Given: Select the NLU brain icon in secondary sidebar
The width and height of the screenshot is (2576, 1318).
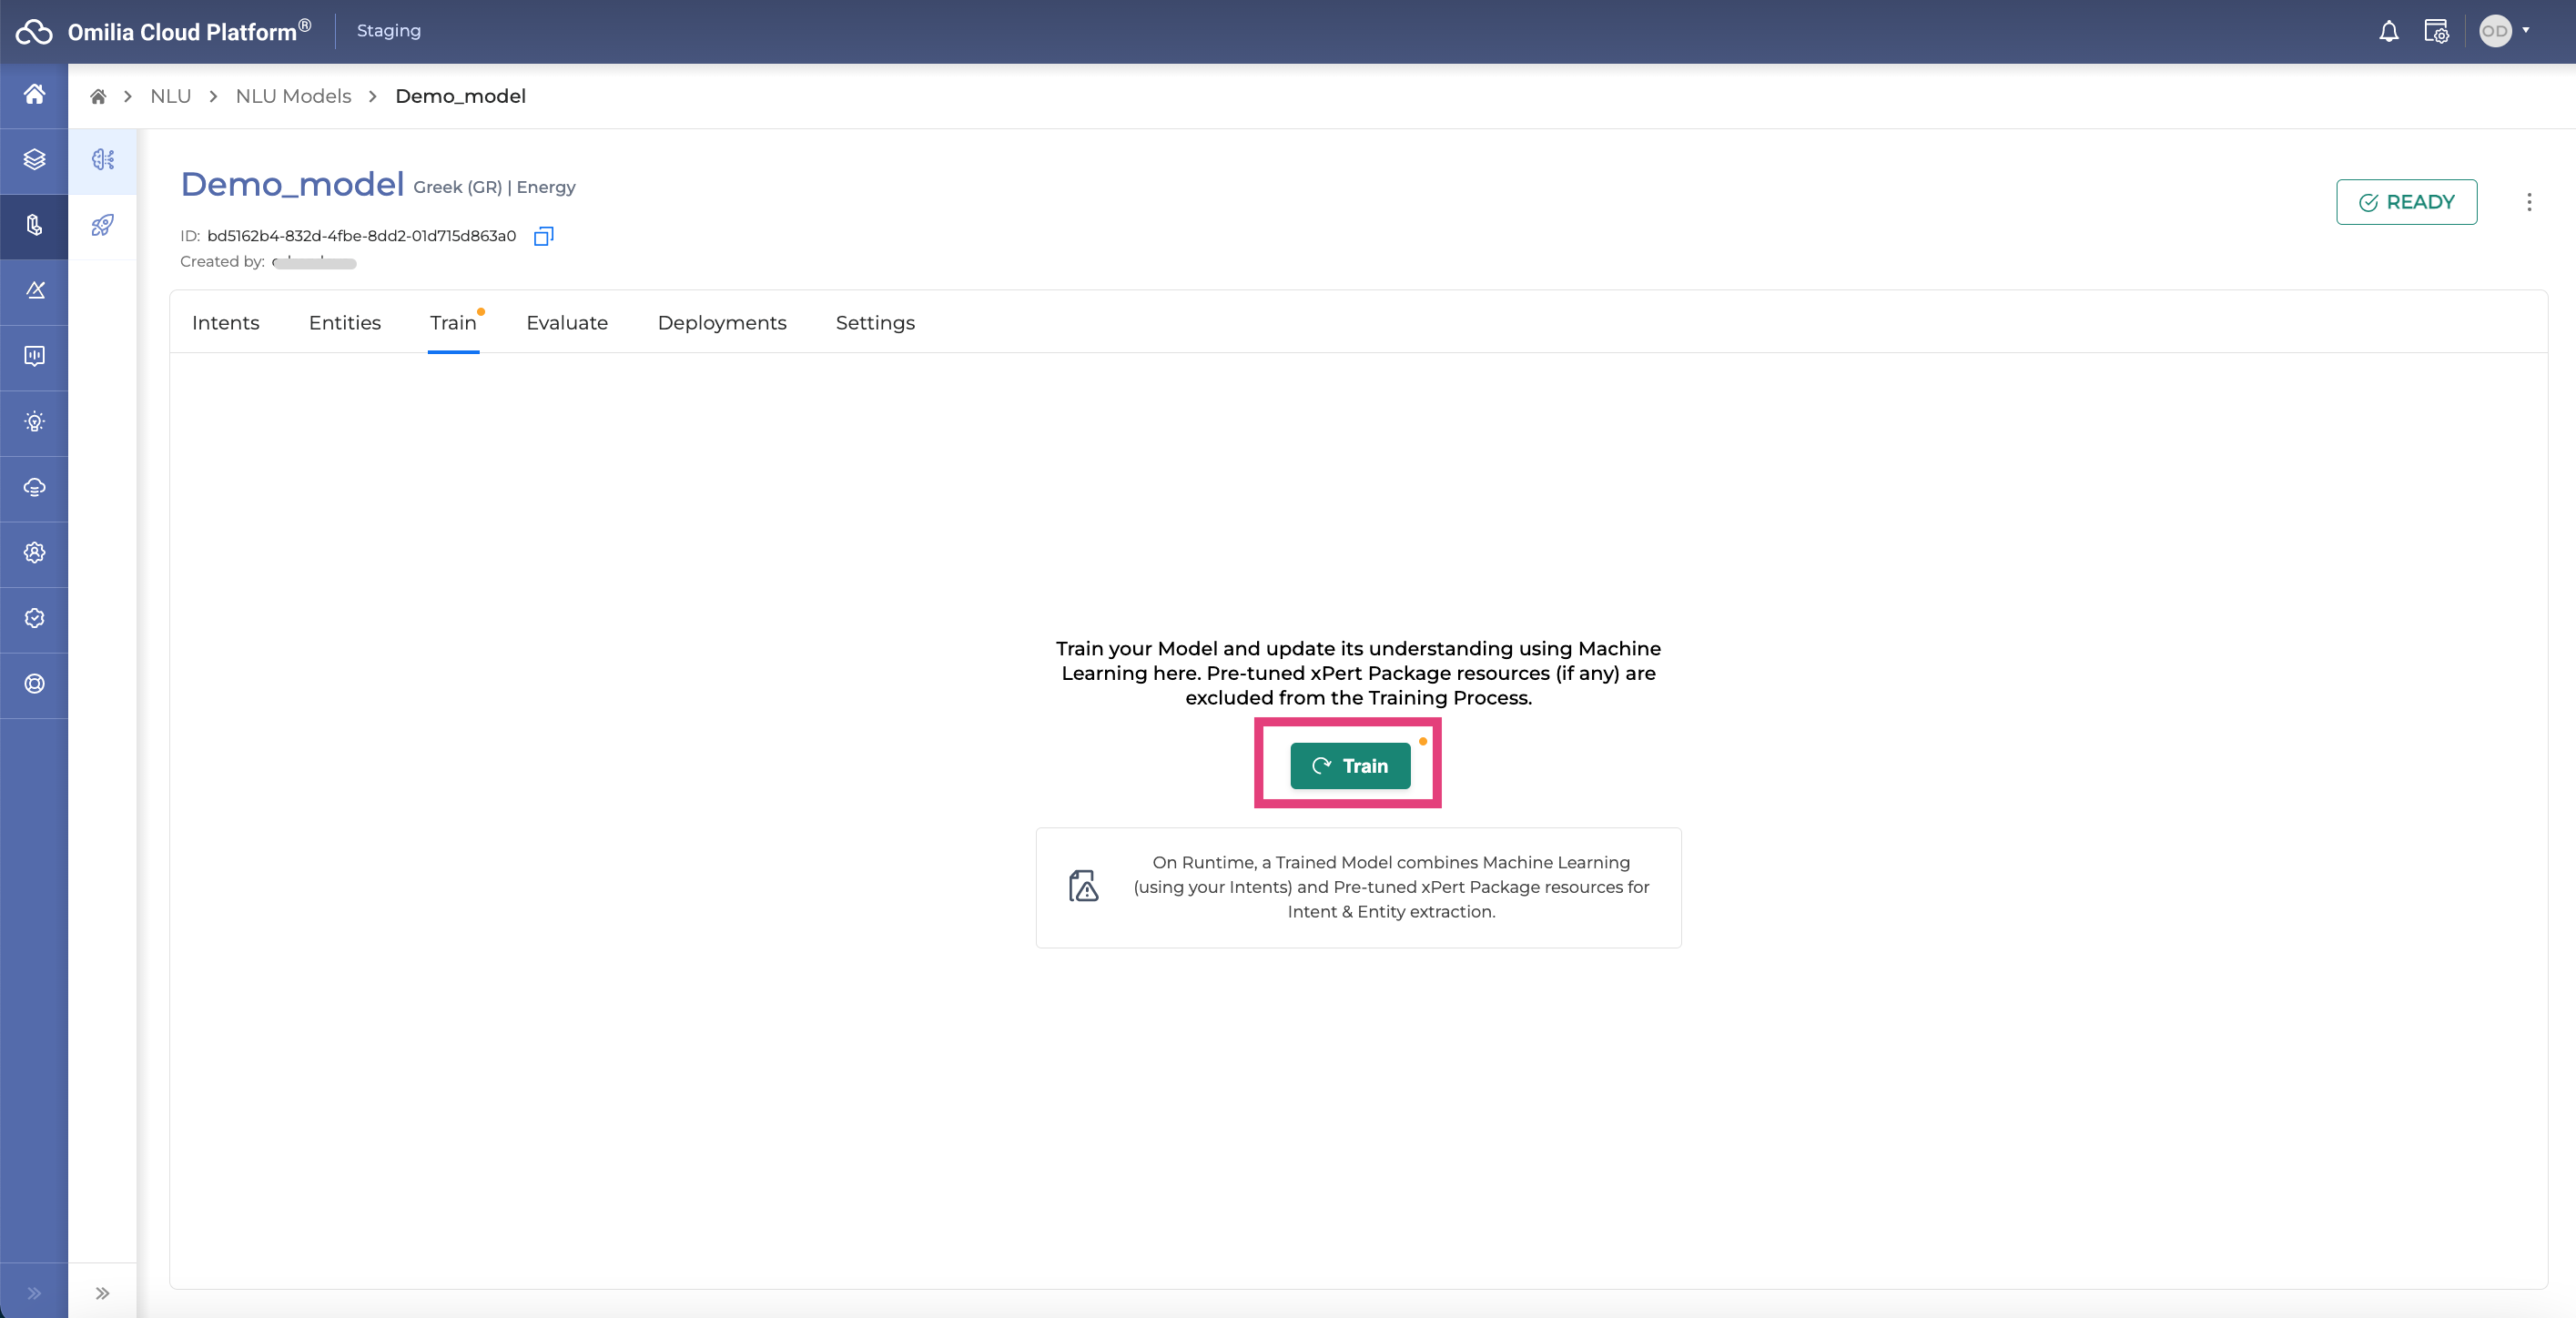Looking at the screenshot, I should [102, 160].
